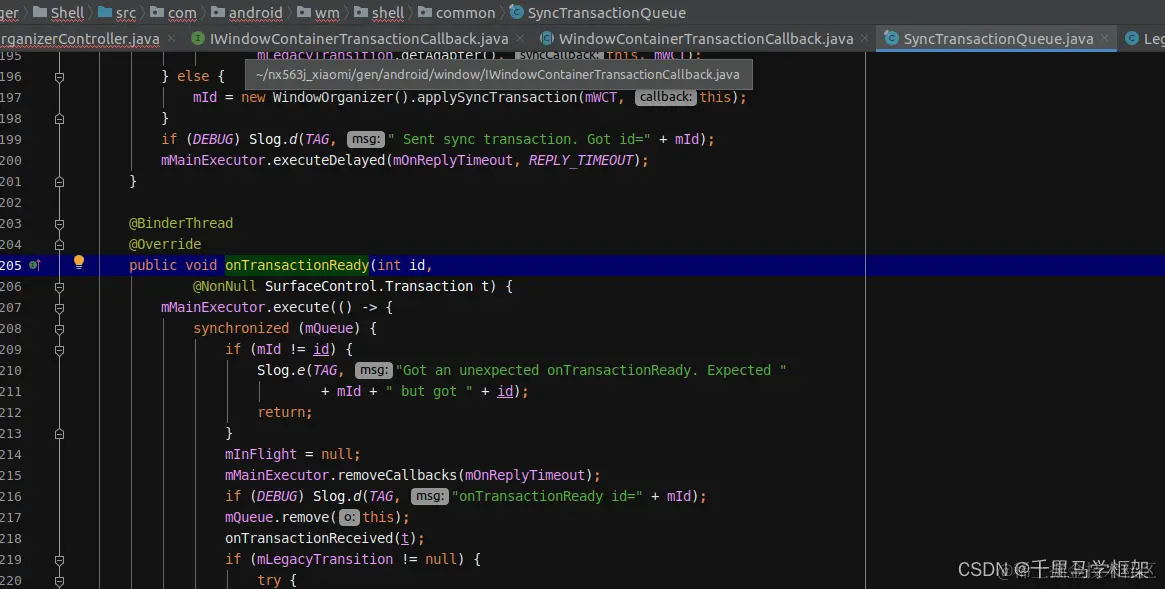Click the @BinderThread annotation
The width and height of the screenshot is (1165, 589).
pos(181,223)
